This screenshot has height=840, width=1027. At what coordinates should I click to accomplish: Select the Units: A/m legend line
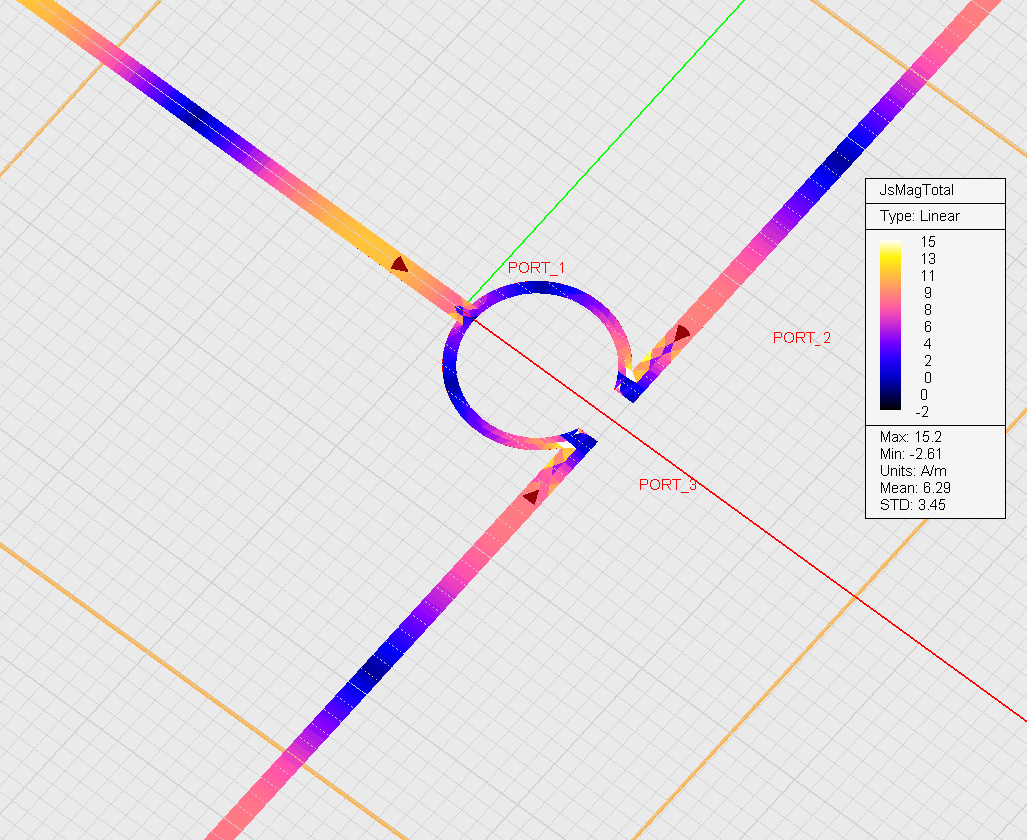coord(910,471)
